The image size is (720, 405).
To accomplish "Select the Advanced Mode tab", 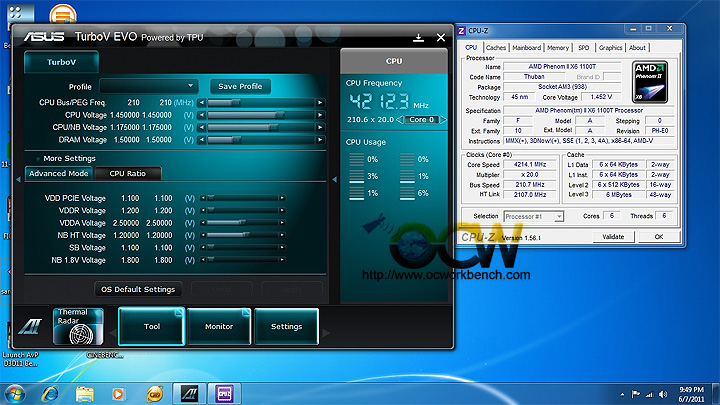I will (x=58, y=174).
